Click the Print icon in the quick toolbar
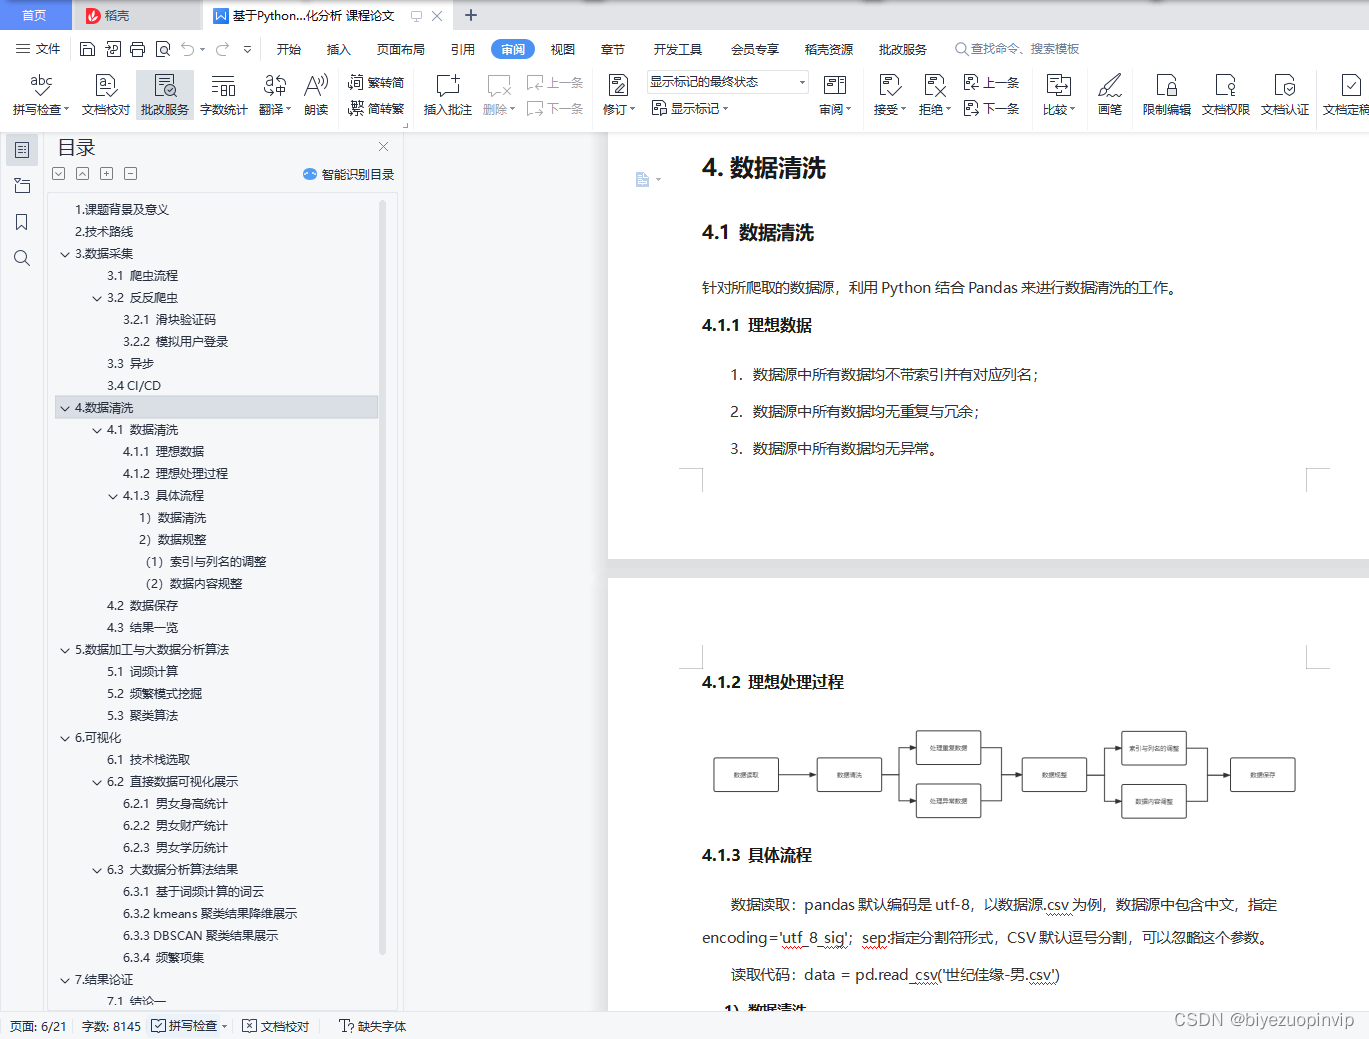Viewport: 1369px width, 1039px height. coord(137,49)
